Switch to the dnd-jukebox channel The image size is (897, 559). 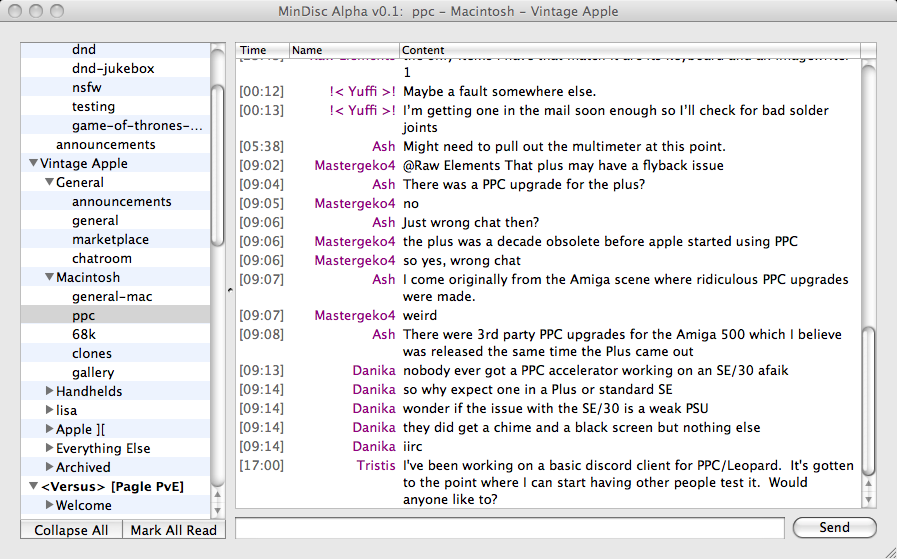[x=113, y=69]
